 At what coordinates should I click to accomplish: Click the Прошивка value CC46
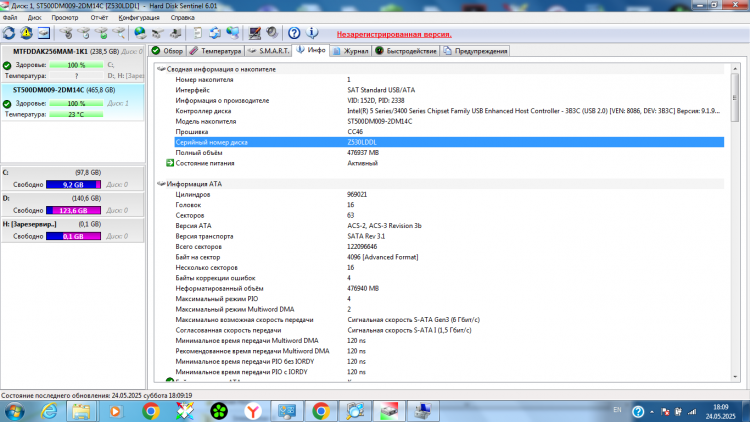point(355,132)
